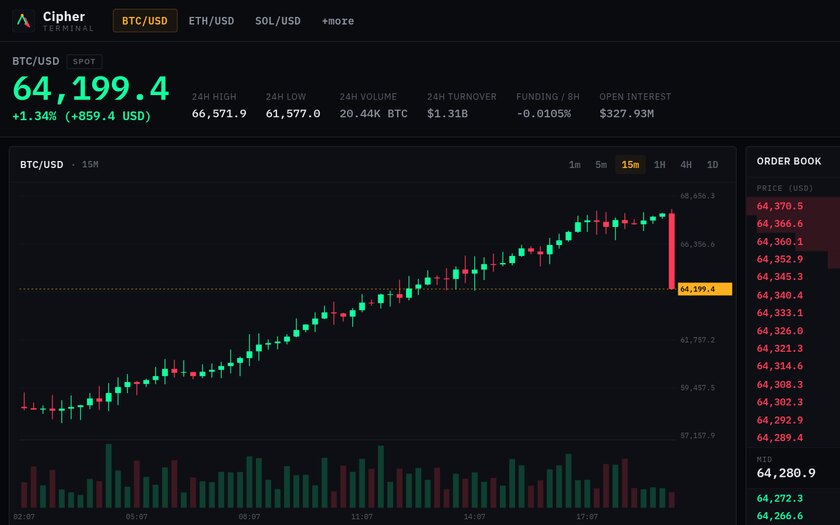This screenshot has width=840, height=525.
Task: Click the large red last candlestick
Action: pyautogui.click(x=671, y=250)
